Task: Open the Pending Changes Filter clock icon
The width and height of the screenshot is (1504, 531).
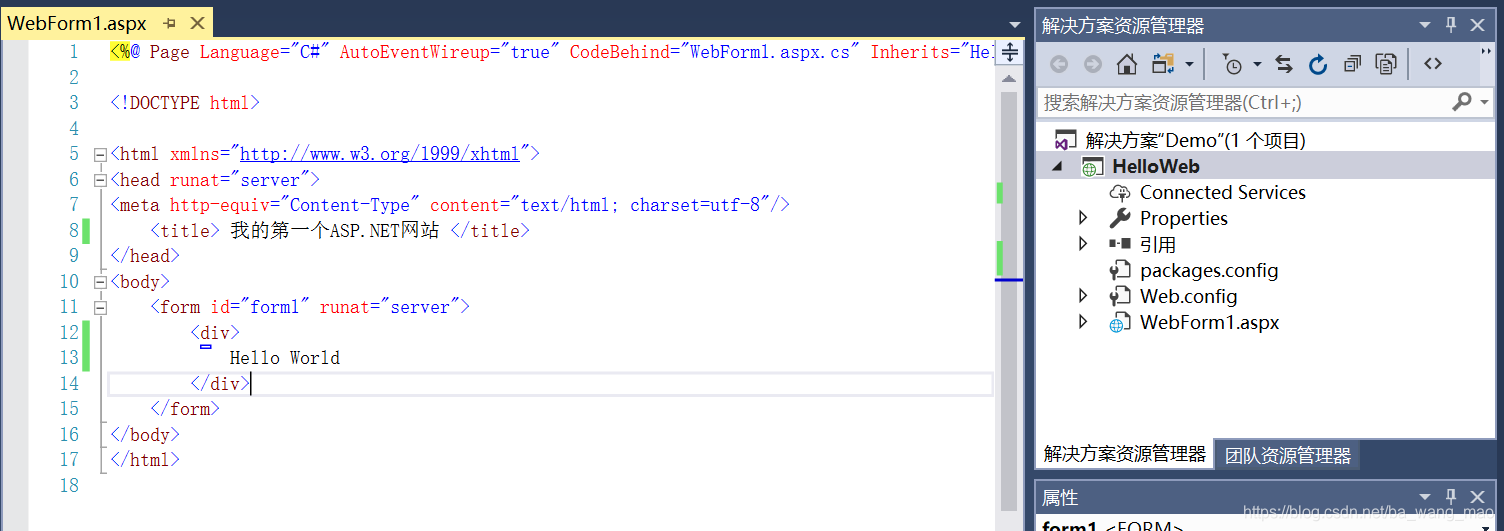Action: pyautogui.click(x=1232, y=64)
